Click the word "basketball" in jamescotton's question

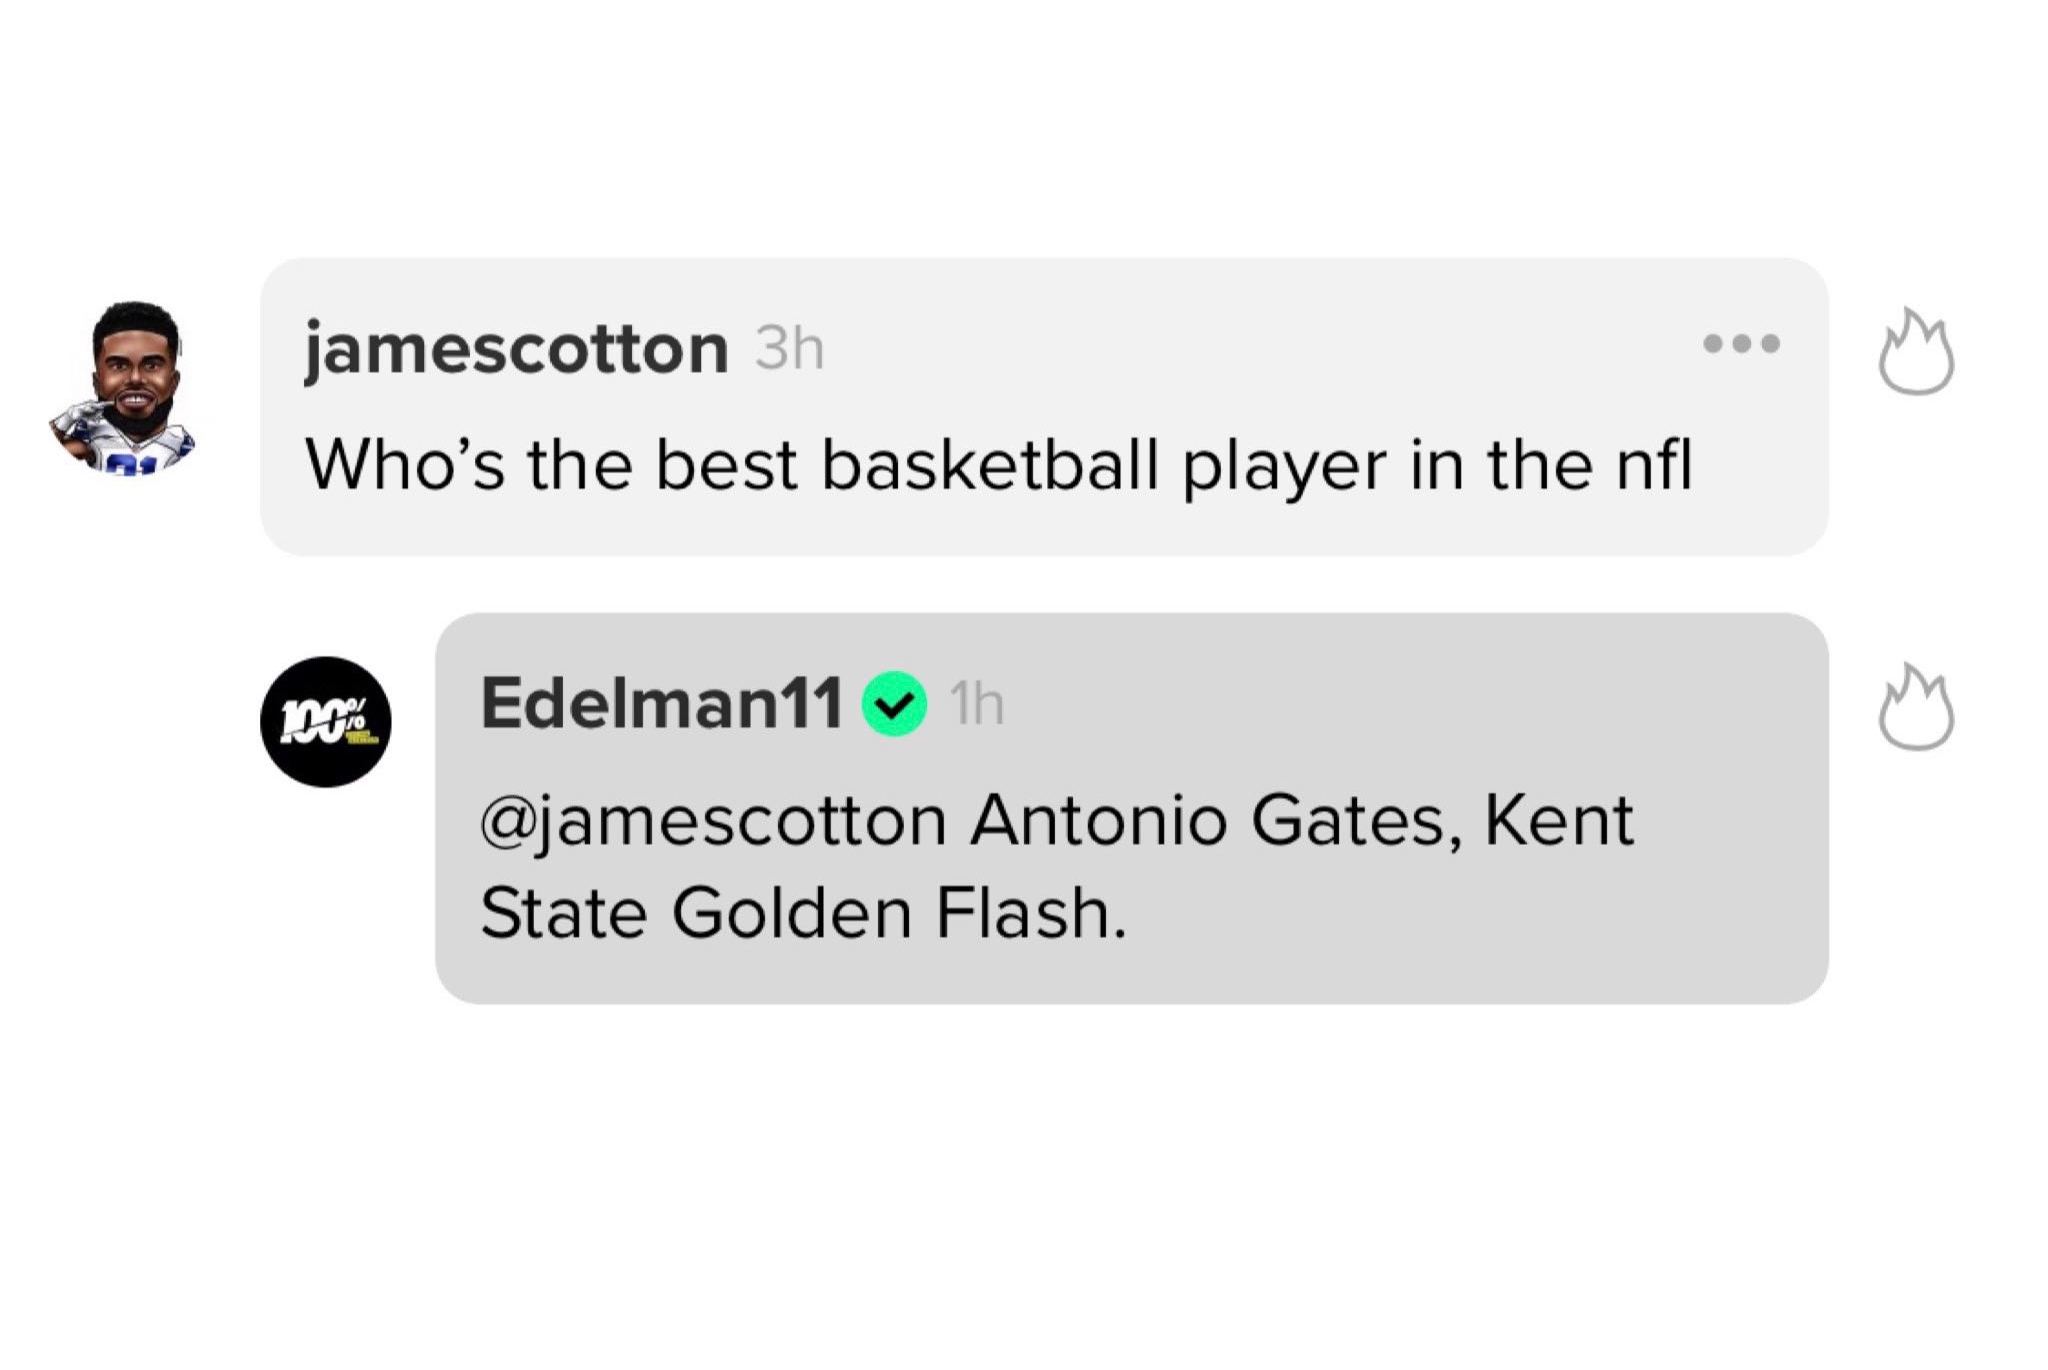[988, 465]
